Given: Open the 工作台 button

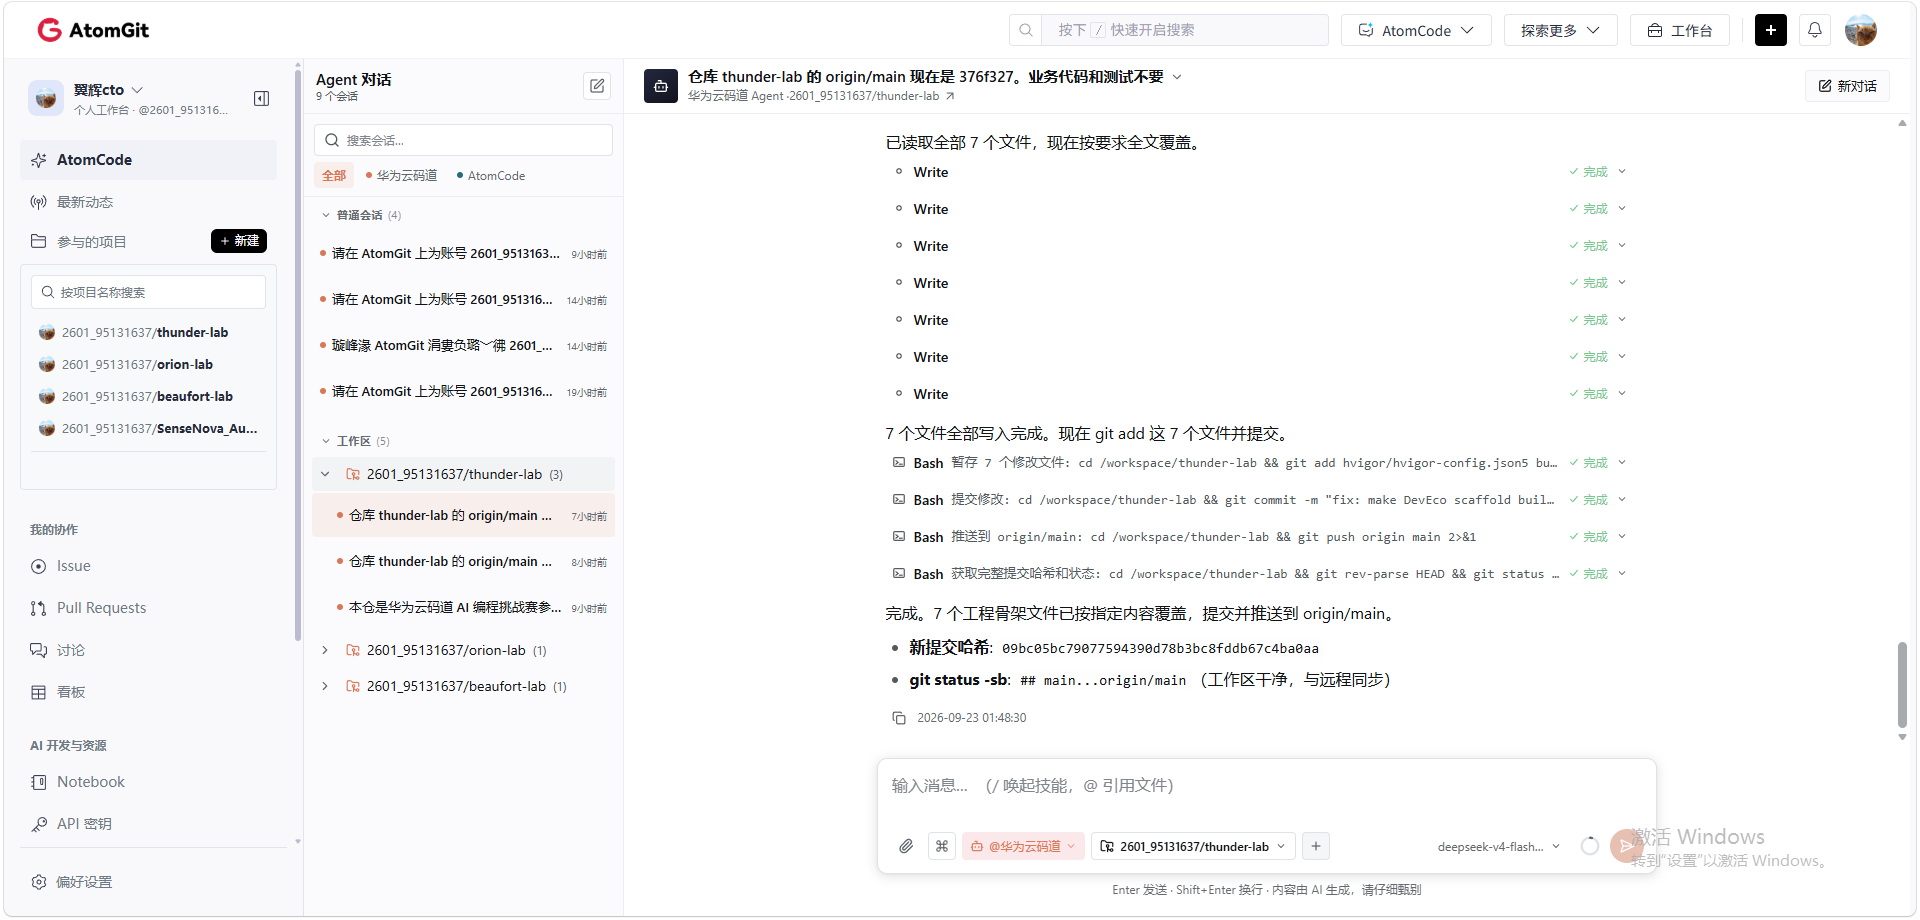Looking at the screenshot, I should pyautogui.click(x=1680, y=30).
